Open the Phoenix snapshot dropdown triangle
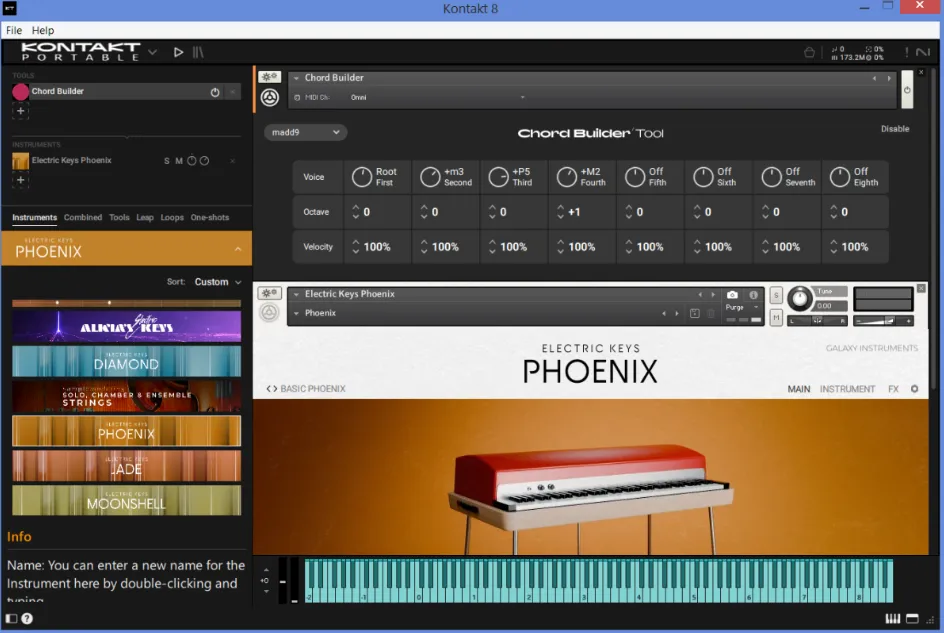 pyautogui.click(x=296, y=313)
